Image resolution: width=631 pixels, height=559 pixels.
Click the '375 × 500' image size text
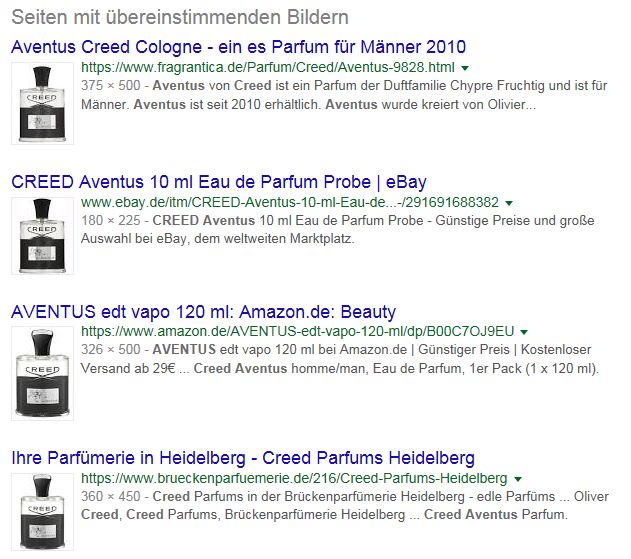(111, 86)
